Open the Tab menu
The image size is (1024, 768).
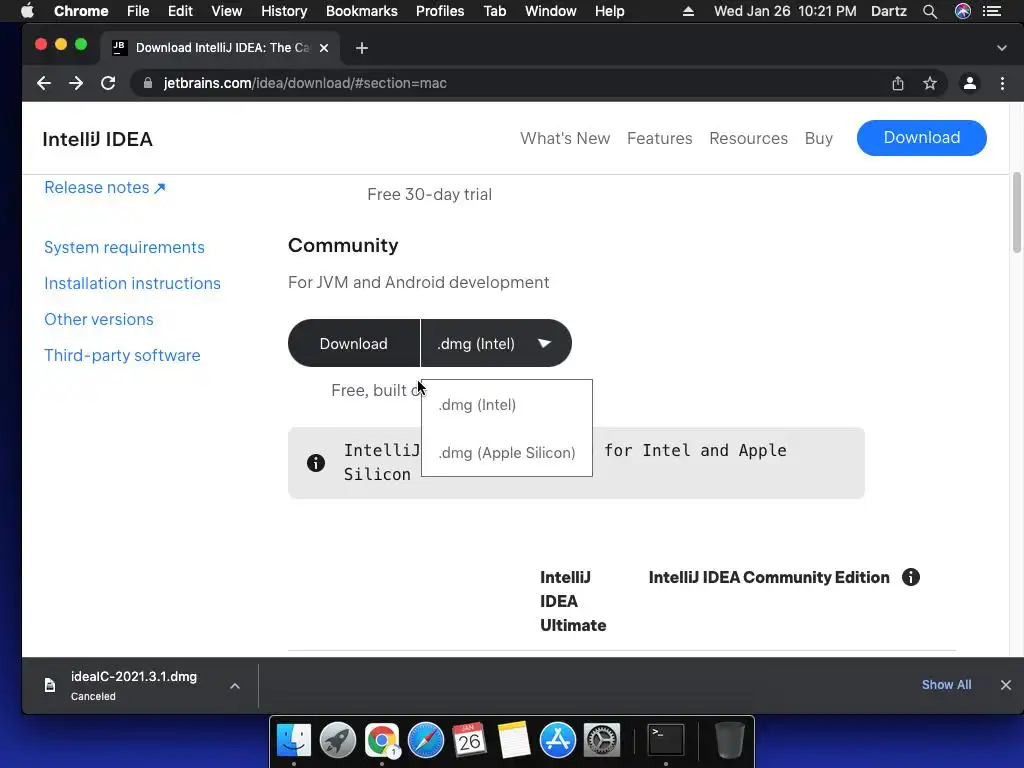[x=495, y=11]
